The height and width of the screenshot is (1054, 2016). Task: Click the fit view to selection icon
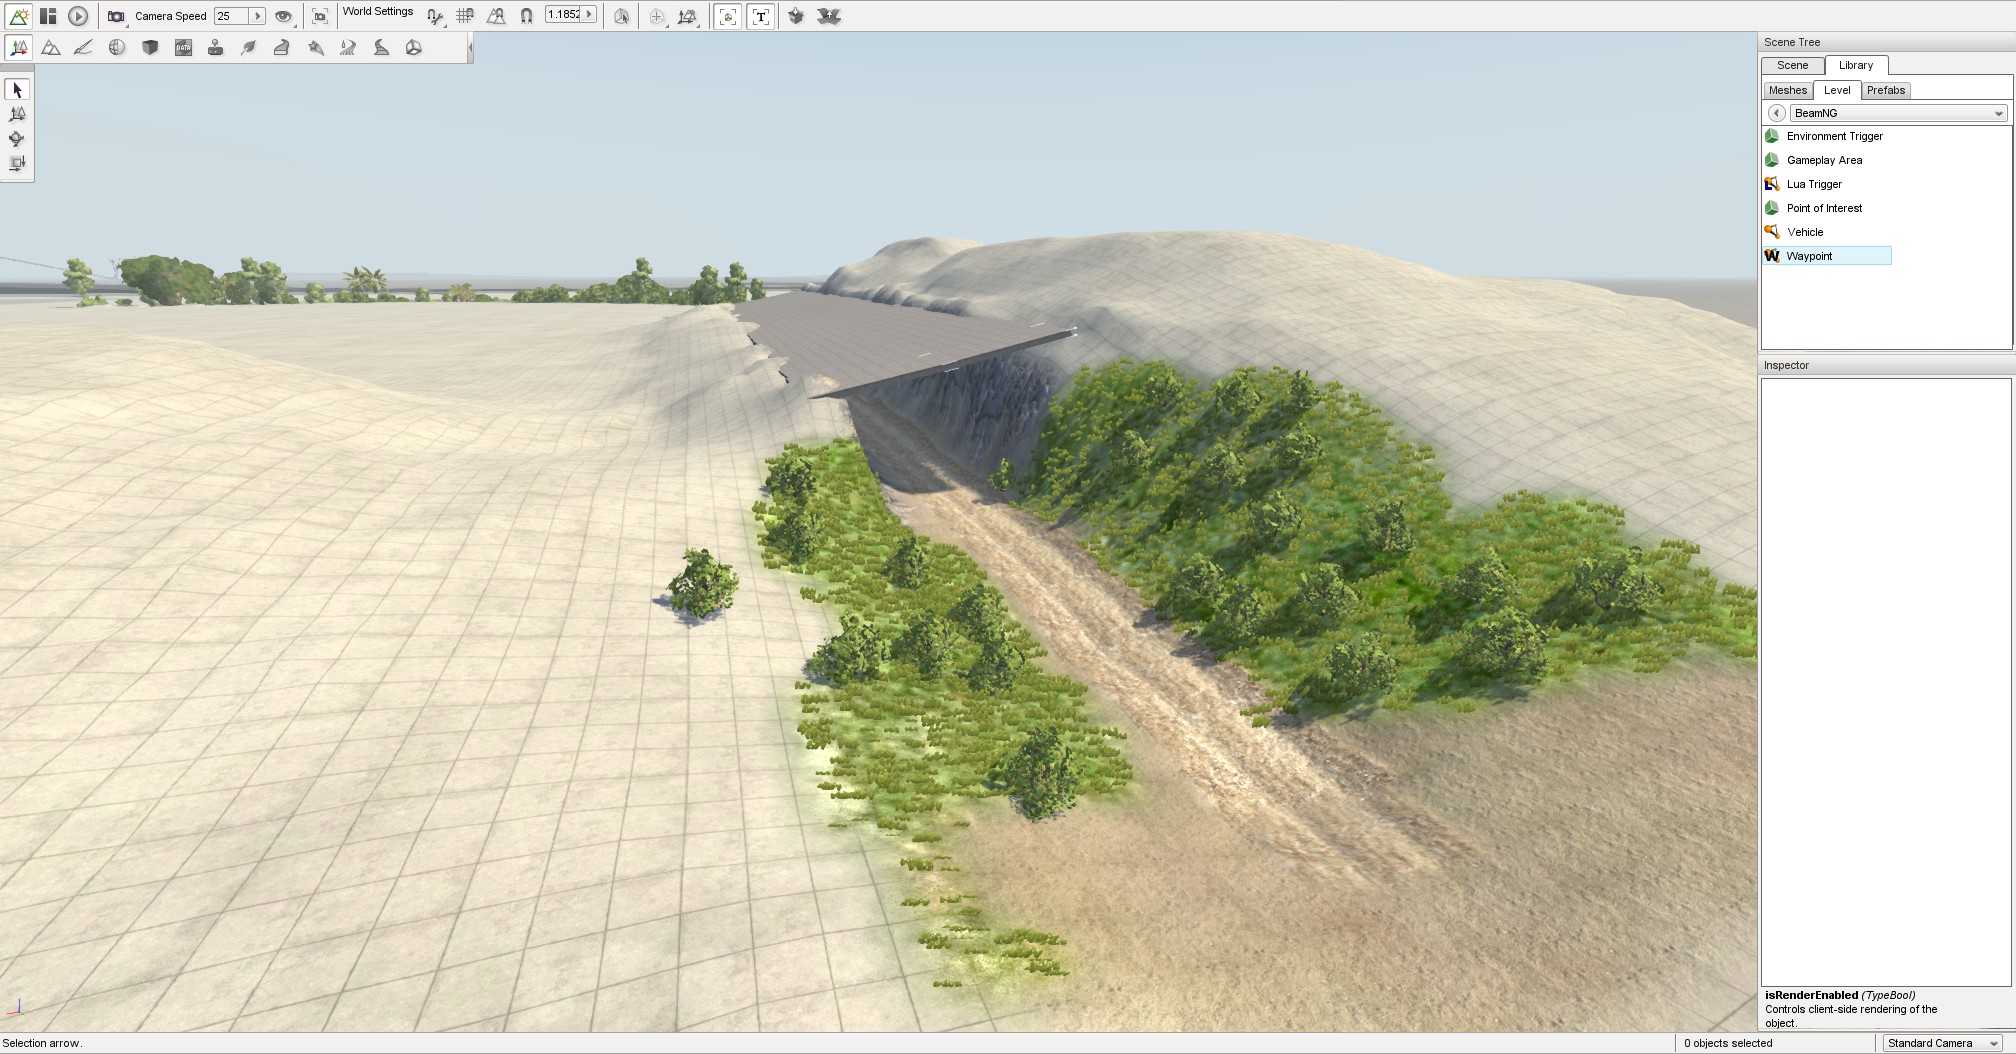tap(320, 16)
